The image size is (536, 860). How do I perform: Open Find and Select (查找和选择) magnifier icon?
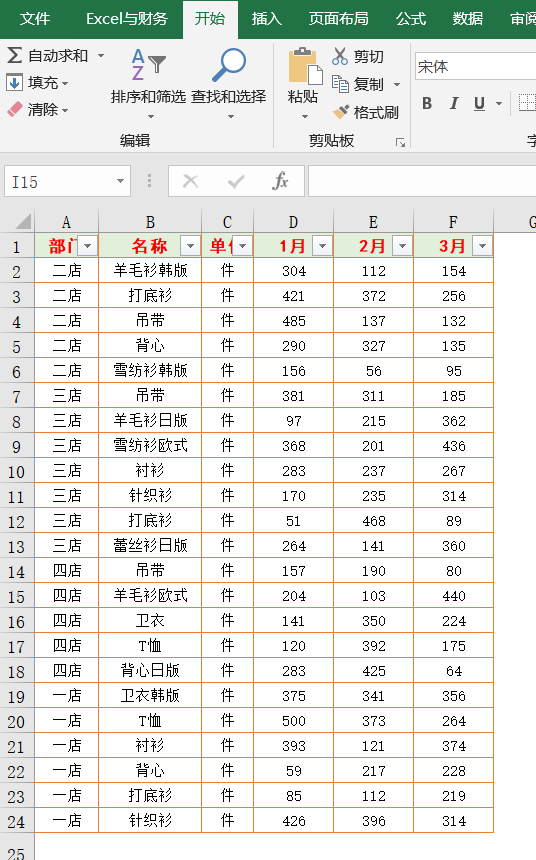coord(229,64)
